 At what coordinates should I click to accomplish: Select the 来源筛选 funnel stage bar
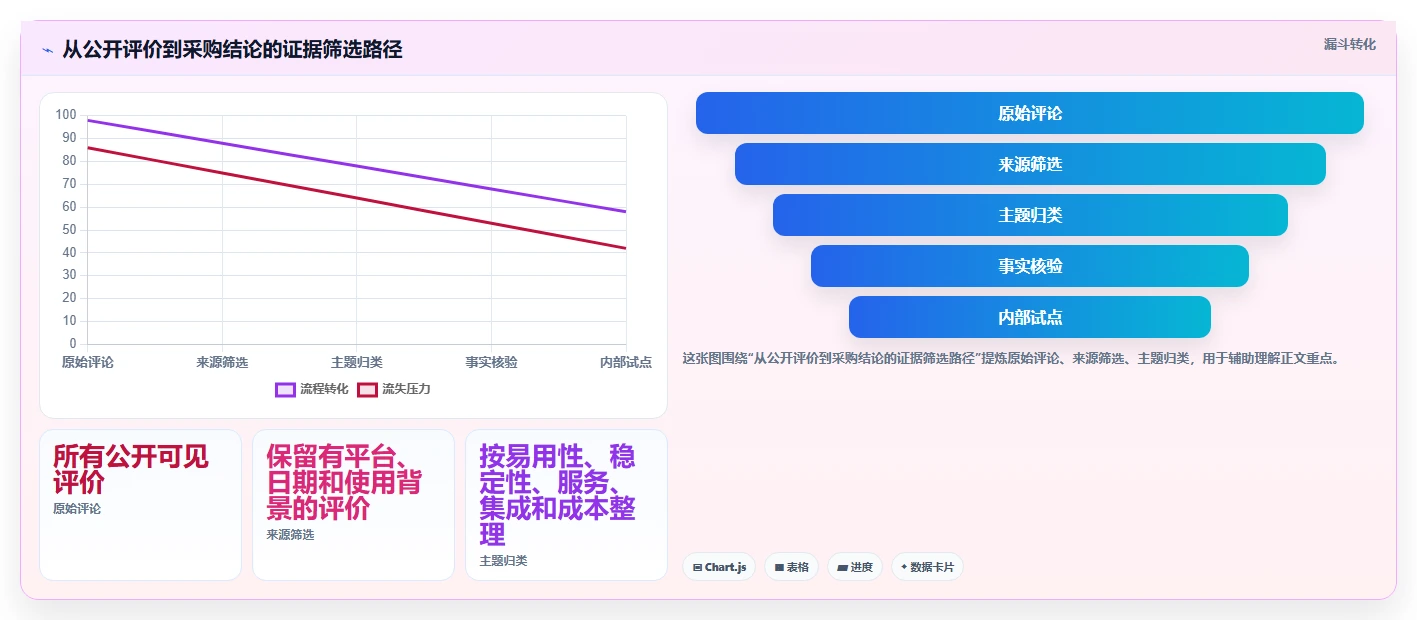tap(1030, 164)
